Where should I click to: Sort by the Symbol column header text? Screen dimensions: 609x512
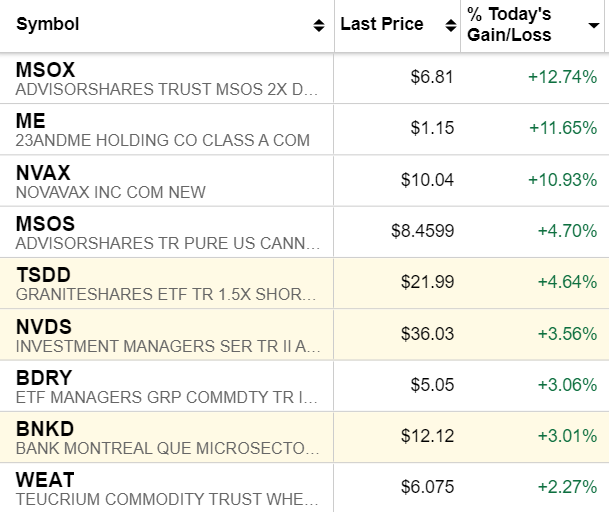[48, 25]
